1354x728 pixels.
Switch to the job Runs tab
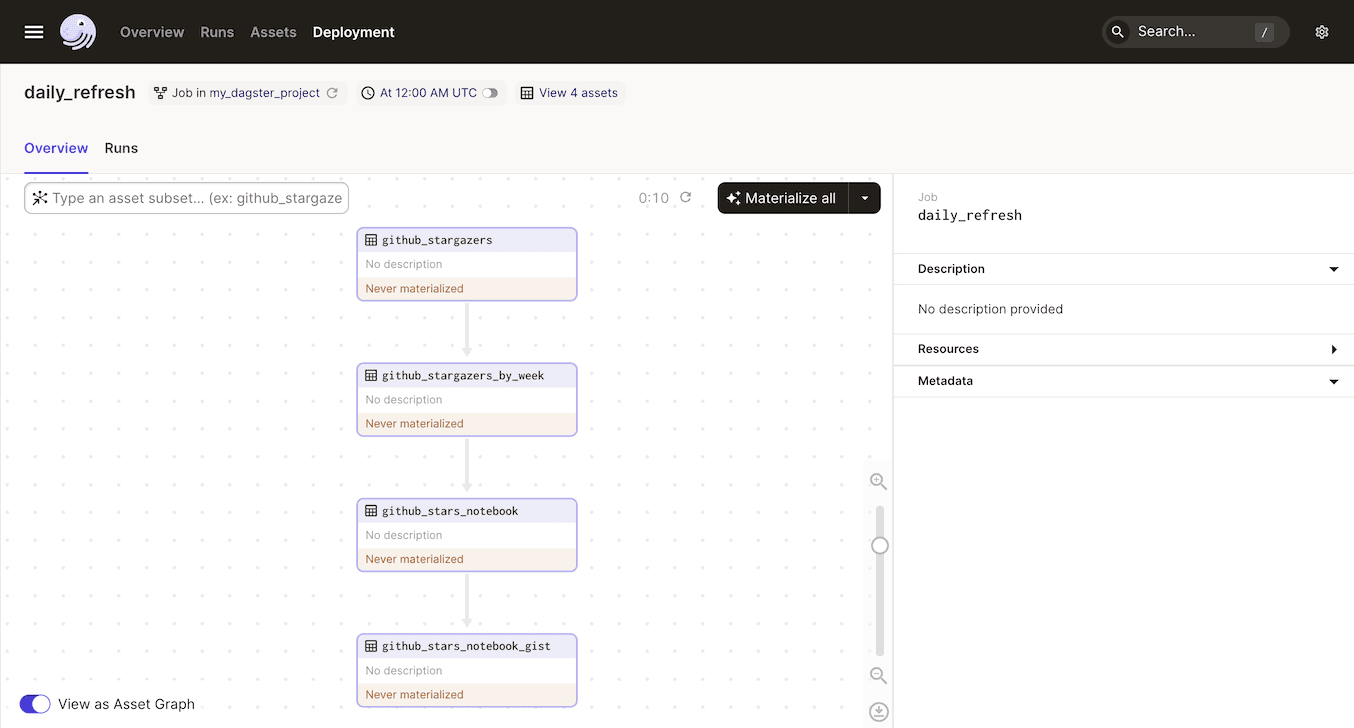121,148
